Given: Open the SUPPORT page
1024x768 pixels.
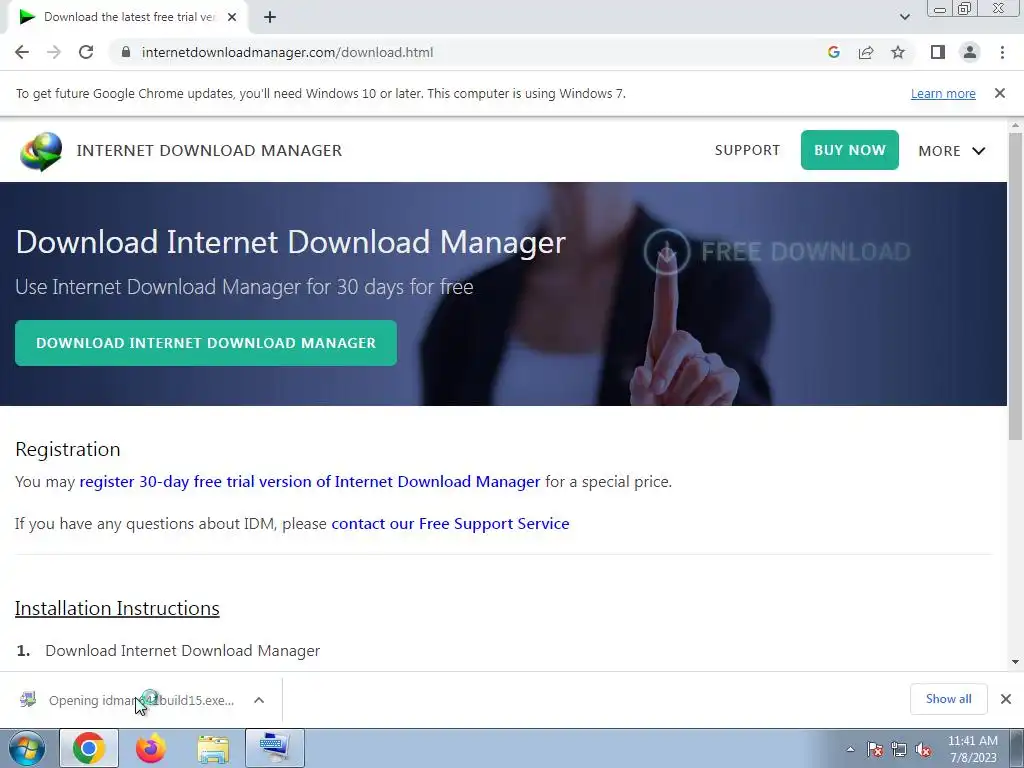Looking at the screenshot, I should click(747, 150).
